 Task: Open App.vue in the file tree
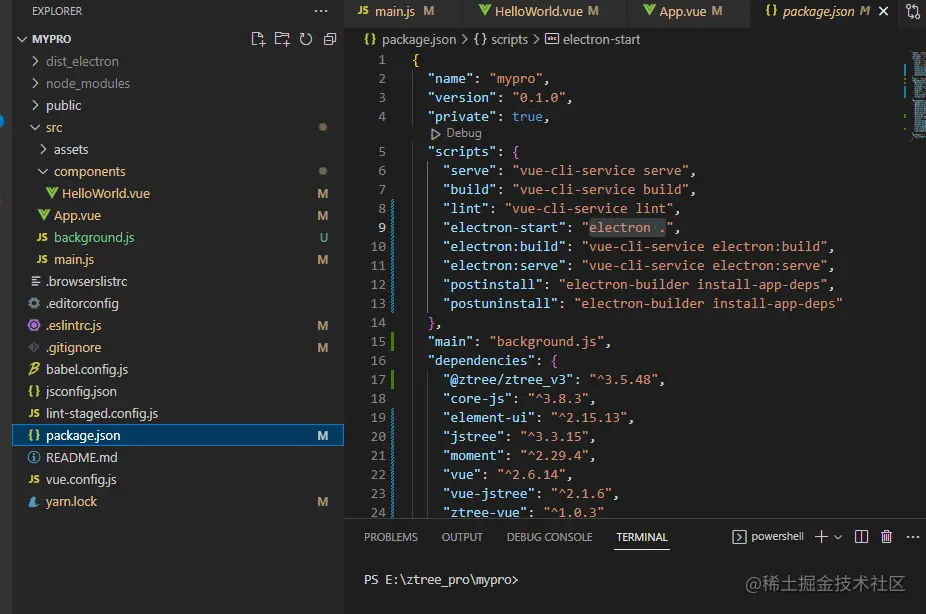[77, 215]
